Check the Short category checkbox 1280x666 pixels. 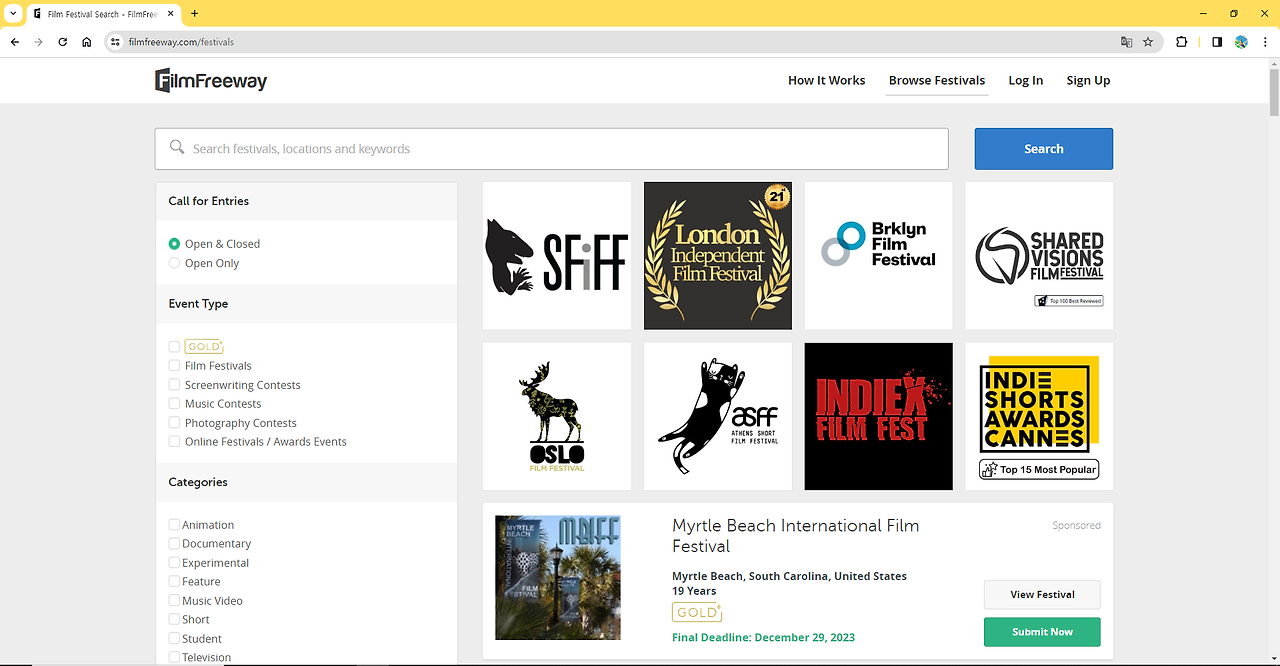point(175,620)
